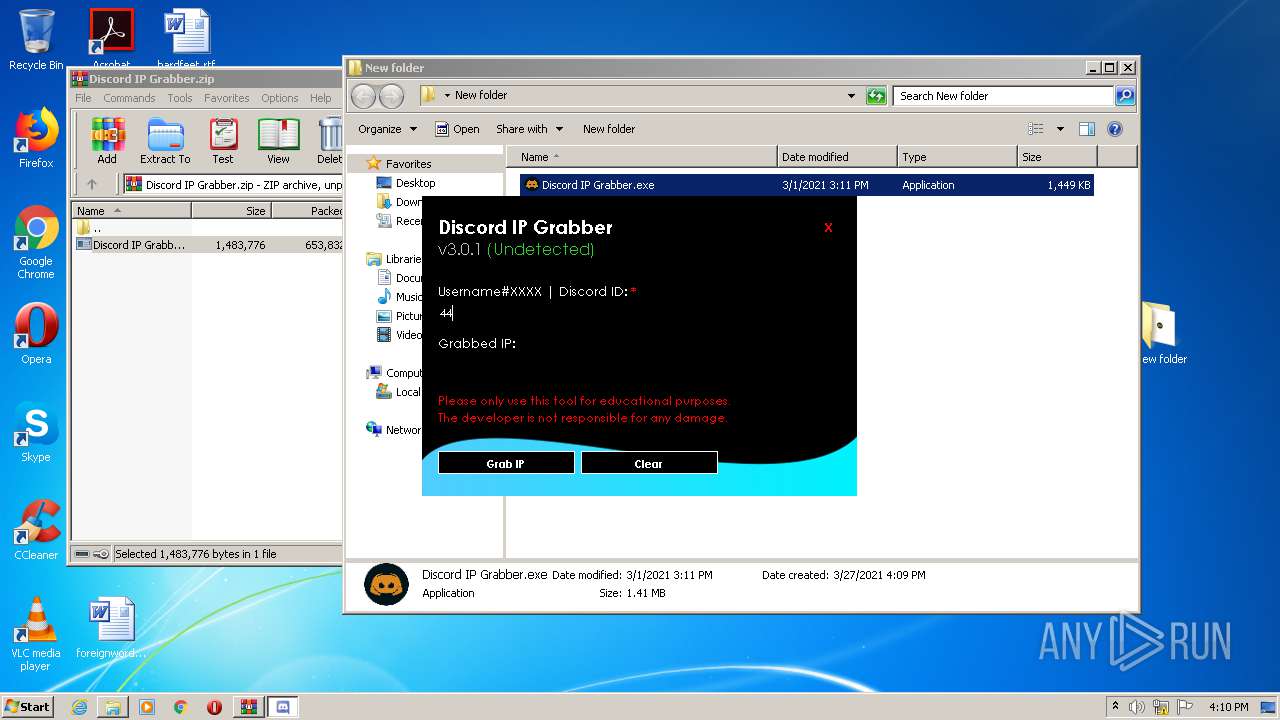
Task: Open WinRAR Commands menu
Action: coord(129,98)
